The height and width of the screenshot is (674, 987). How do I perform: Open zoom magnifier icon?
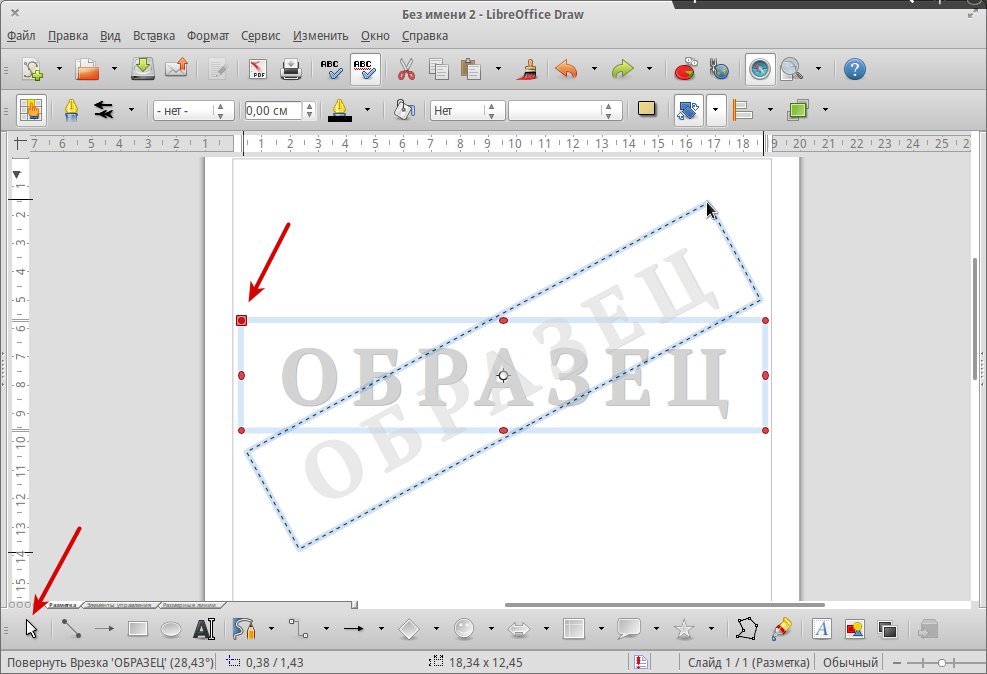coord(791,69)
